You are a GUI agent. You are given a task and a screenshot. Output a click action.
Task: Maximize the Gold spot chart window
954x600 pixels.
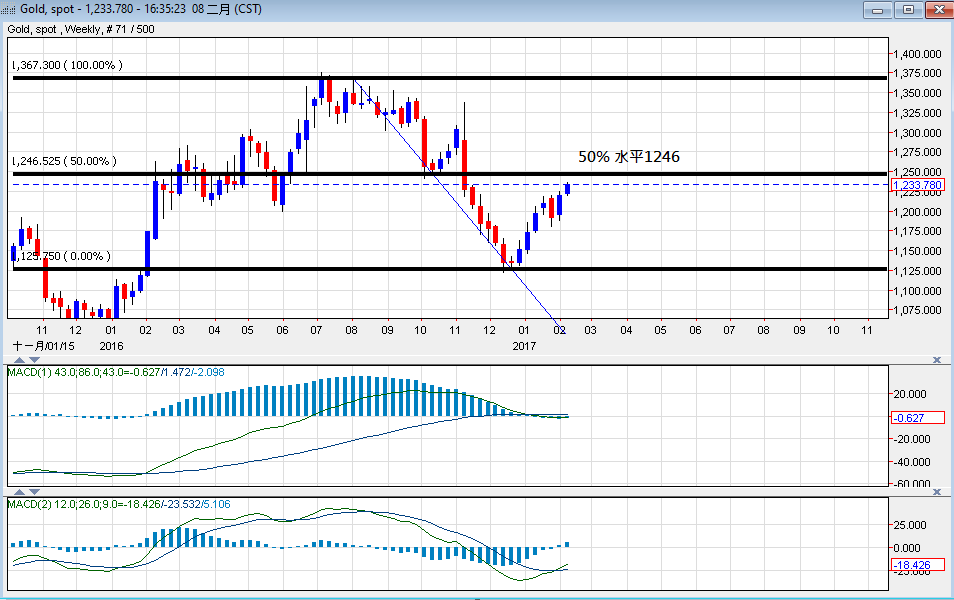click(907, 9)
